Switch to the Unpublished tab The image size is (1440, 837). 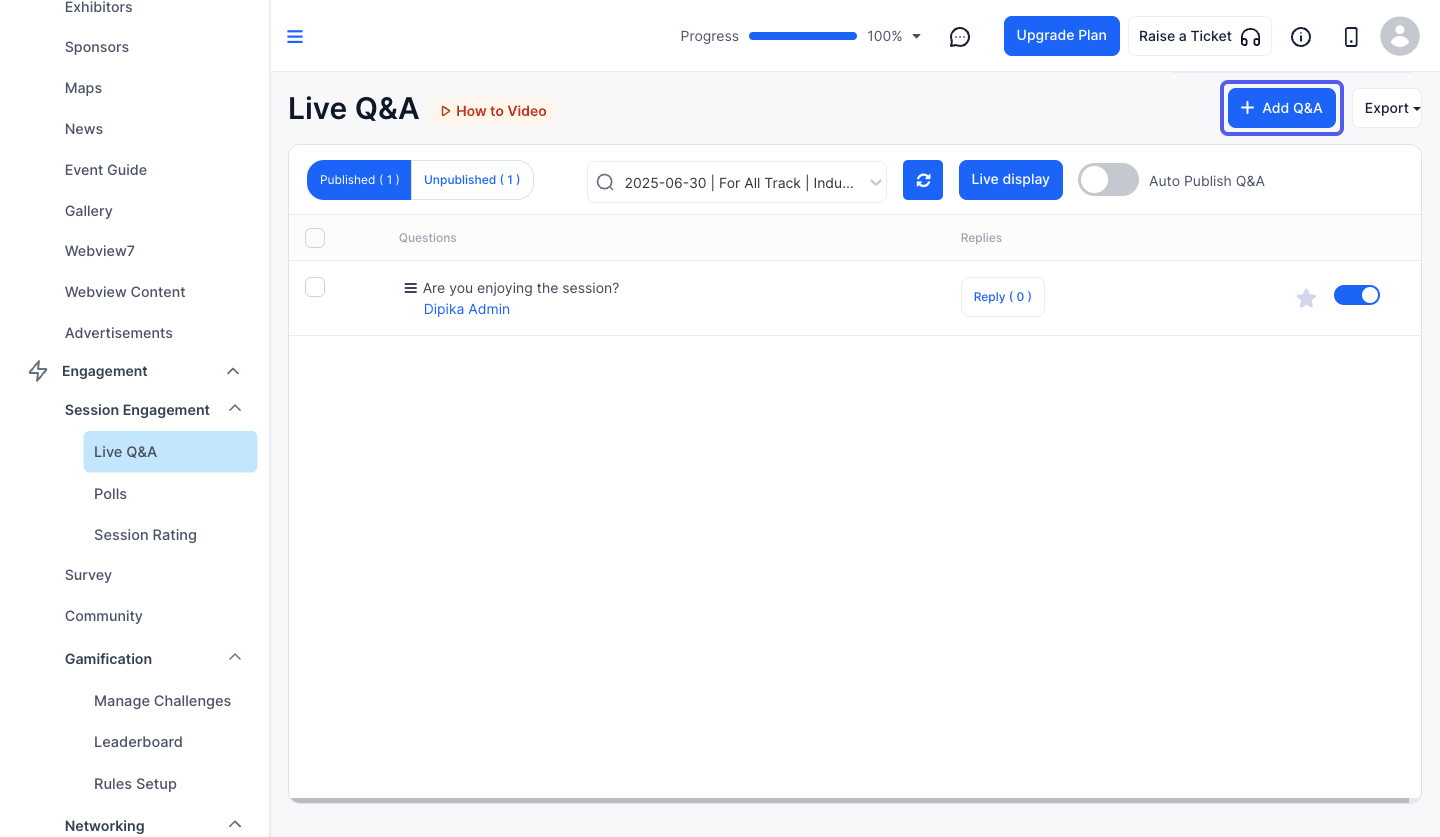click(472, 180)
